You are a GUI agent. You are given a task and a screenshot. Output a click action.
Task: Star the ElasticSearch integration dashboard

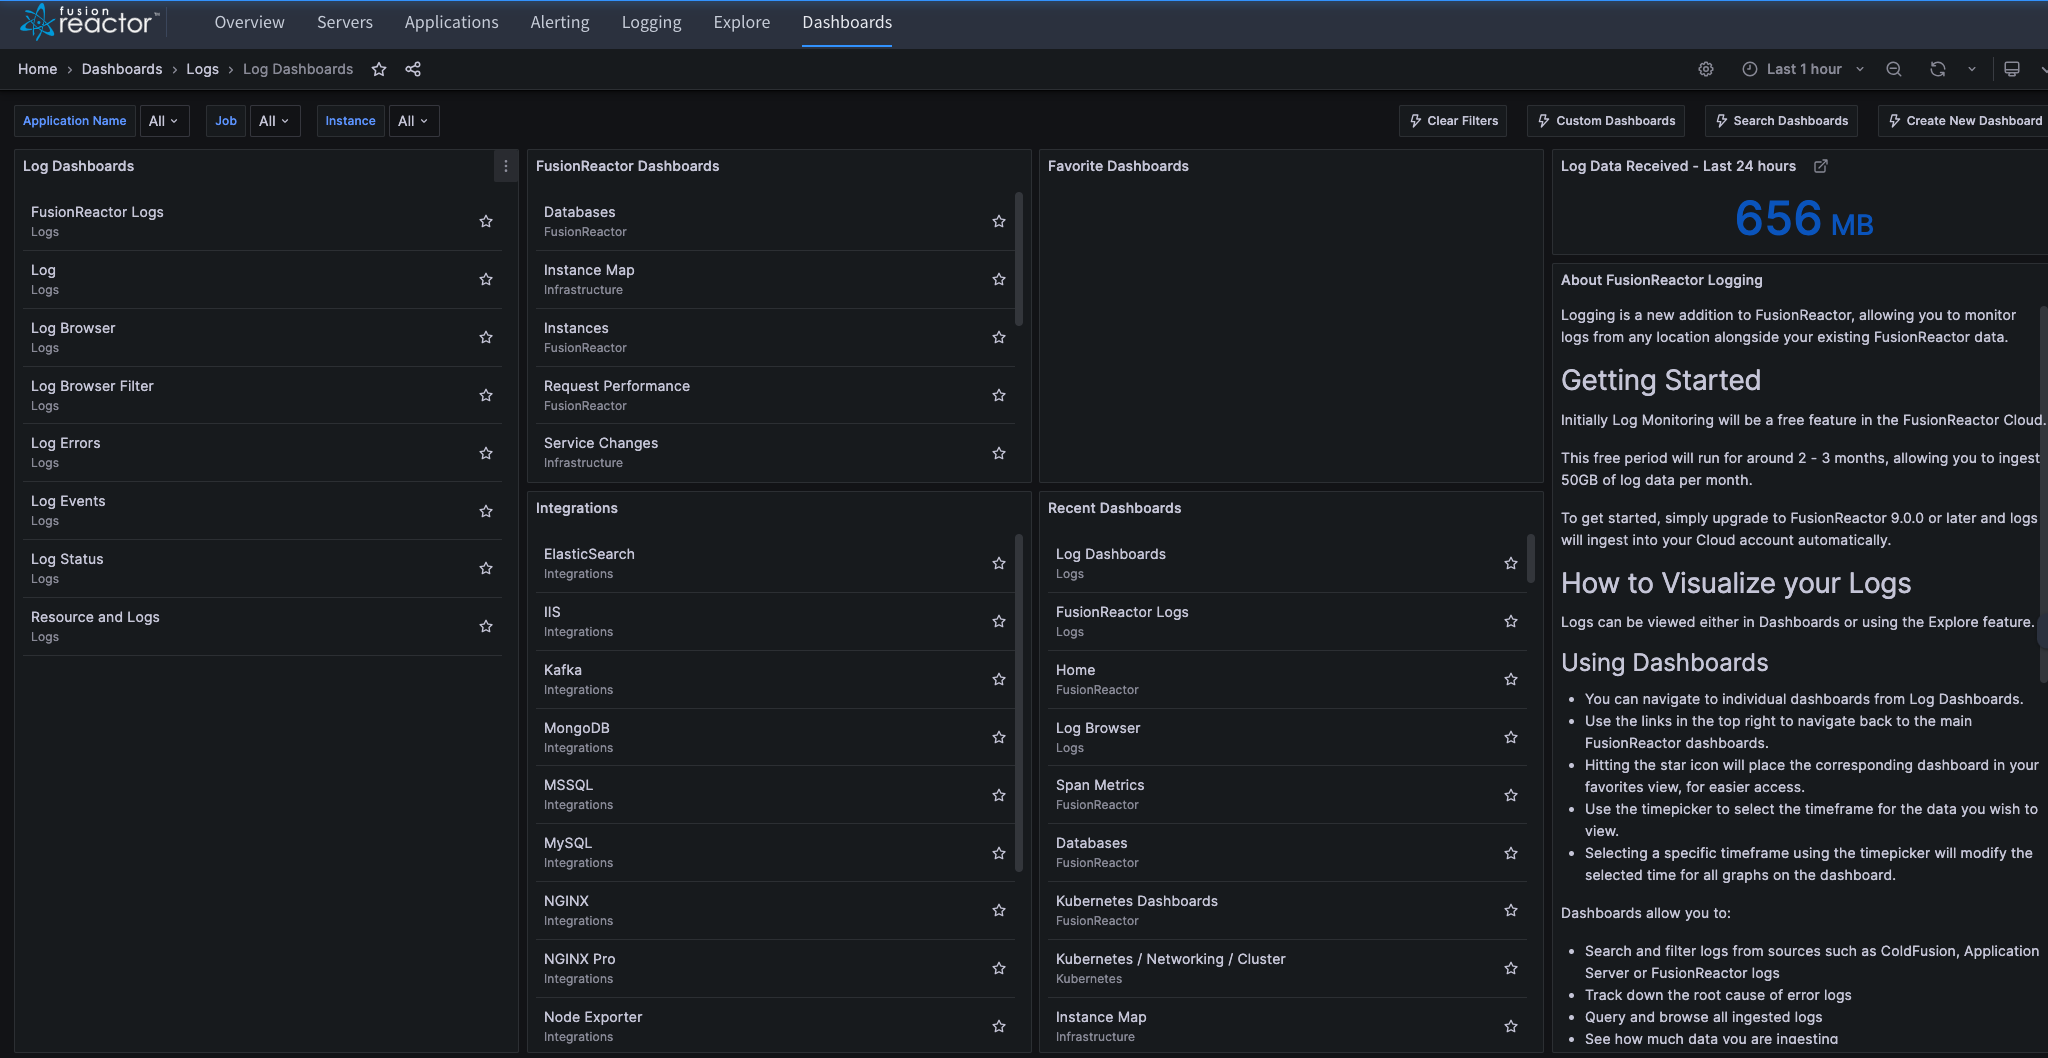click(999, 563)
